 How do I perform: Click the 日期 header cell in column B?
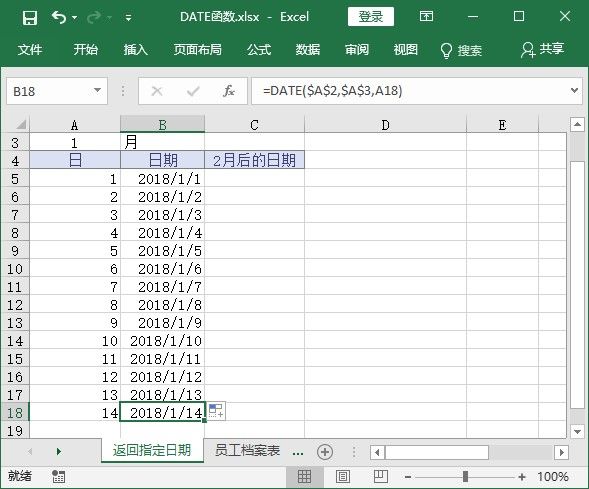[162, 160]
